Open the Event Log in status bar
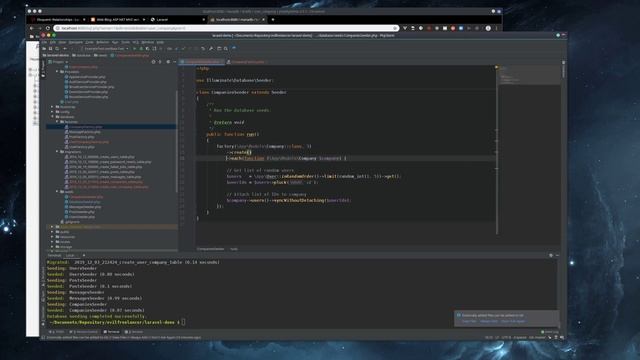 [x=549, y=332]
